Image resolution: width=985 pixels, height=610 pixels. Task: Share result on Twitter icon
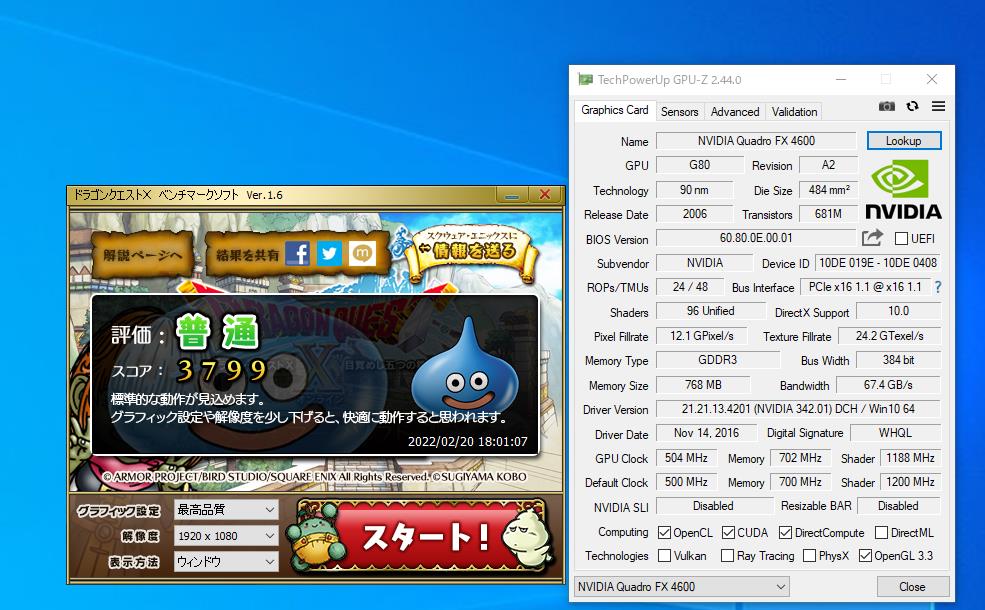pyautogui.click(x=329, y=254)
